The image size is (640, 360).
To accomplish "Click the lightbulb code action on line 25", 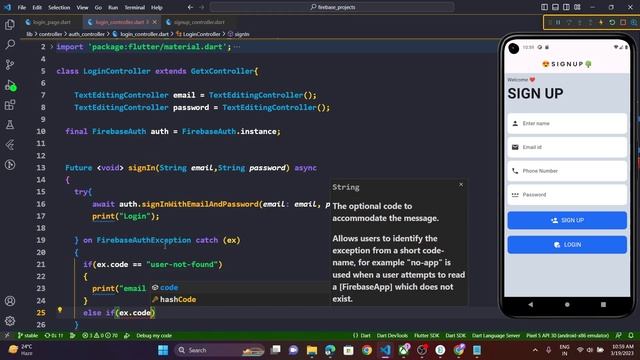I will [60, 310].
